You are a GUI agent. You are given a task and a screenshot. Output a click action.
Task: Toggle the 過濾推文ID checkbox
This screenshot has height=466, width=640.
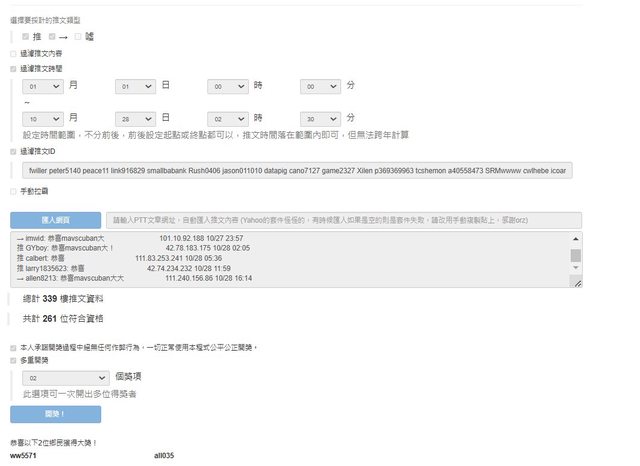coord(13,152)
